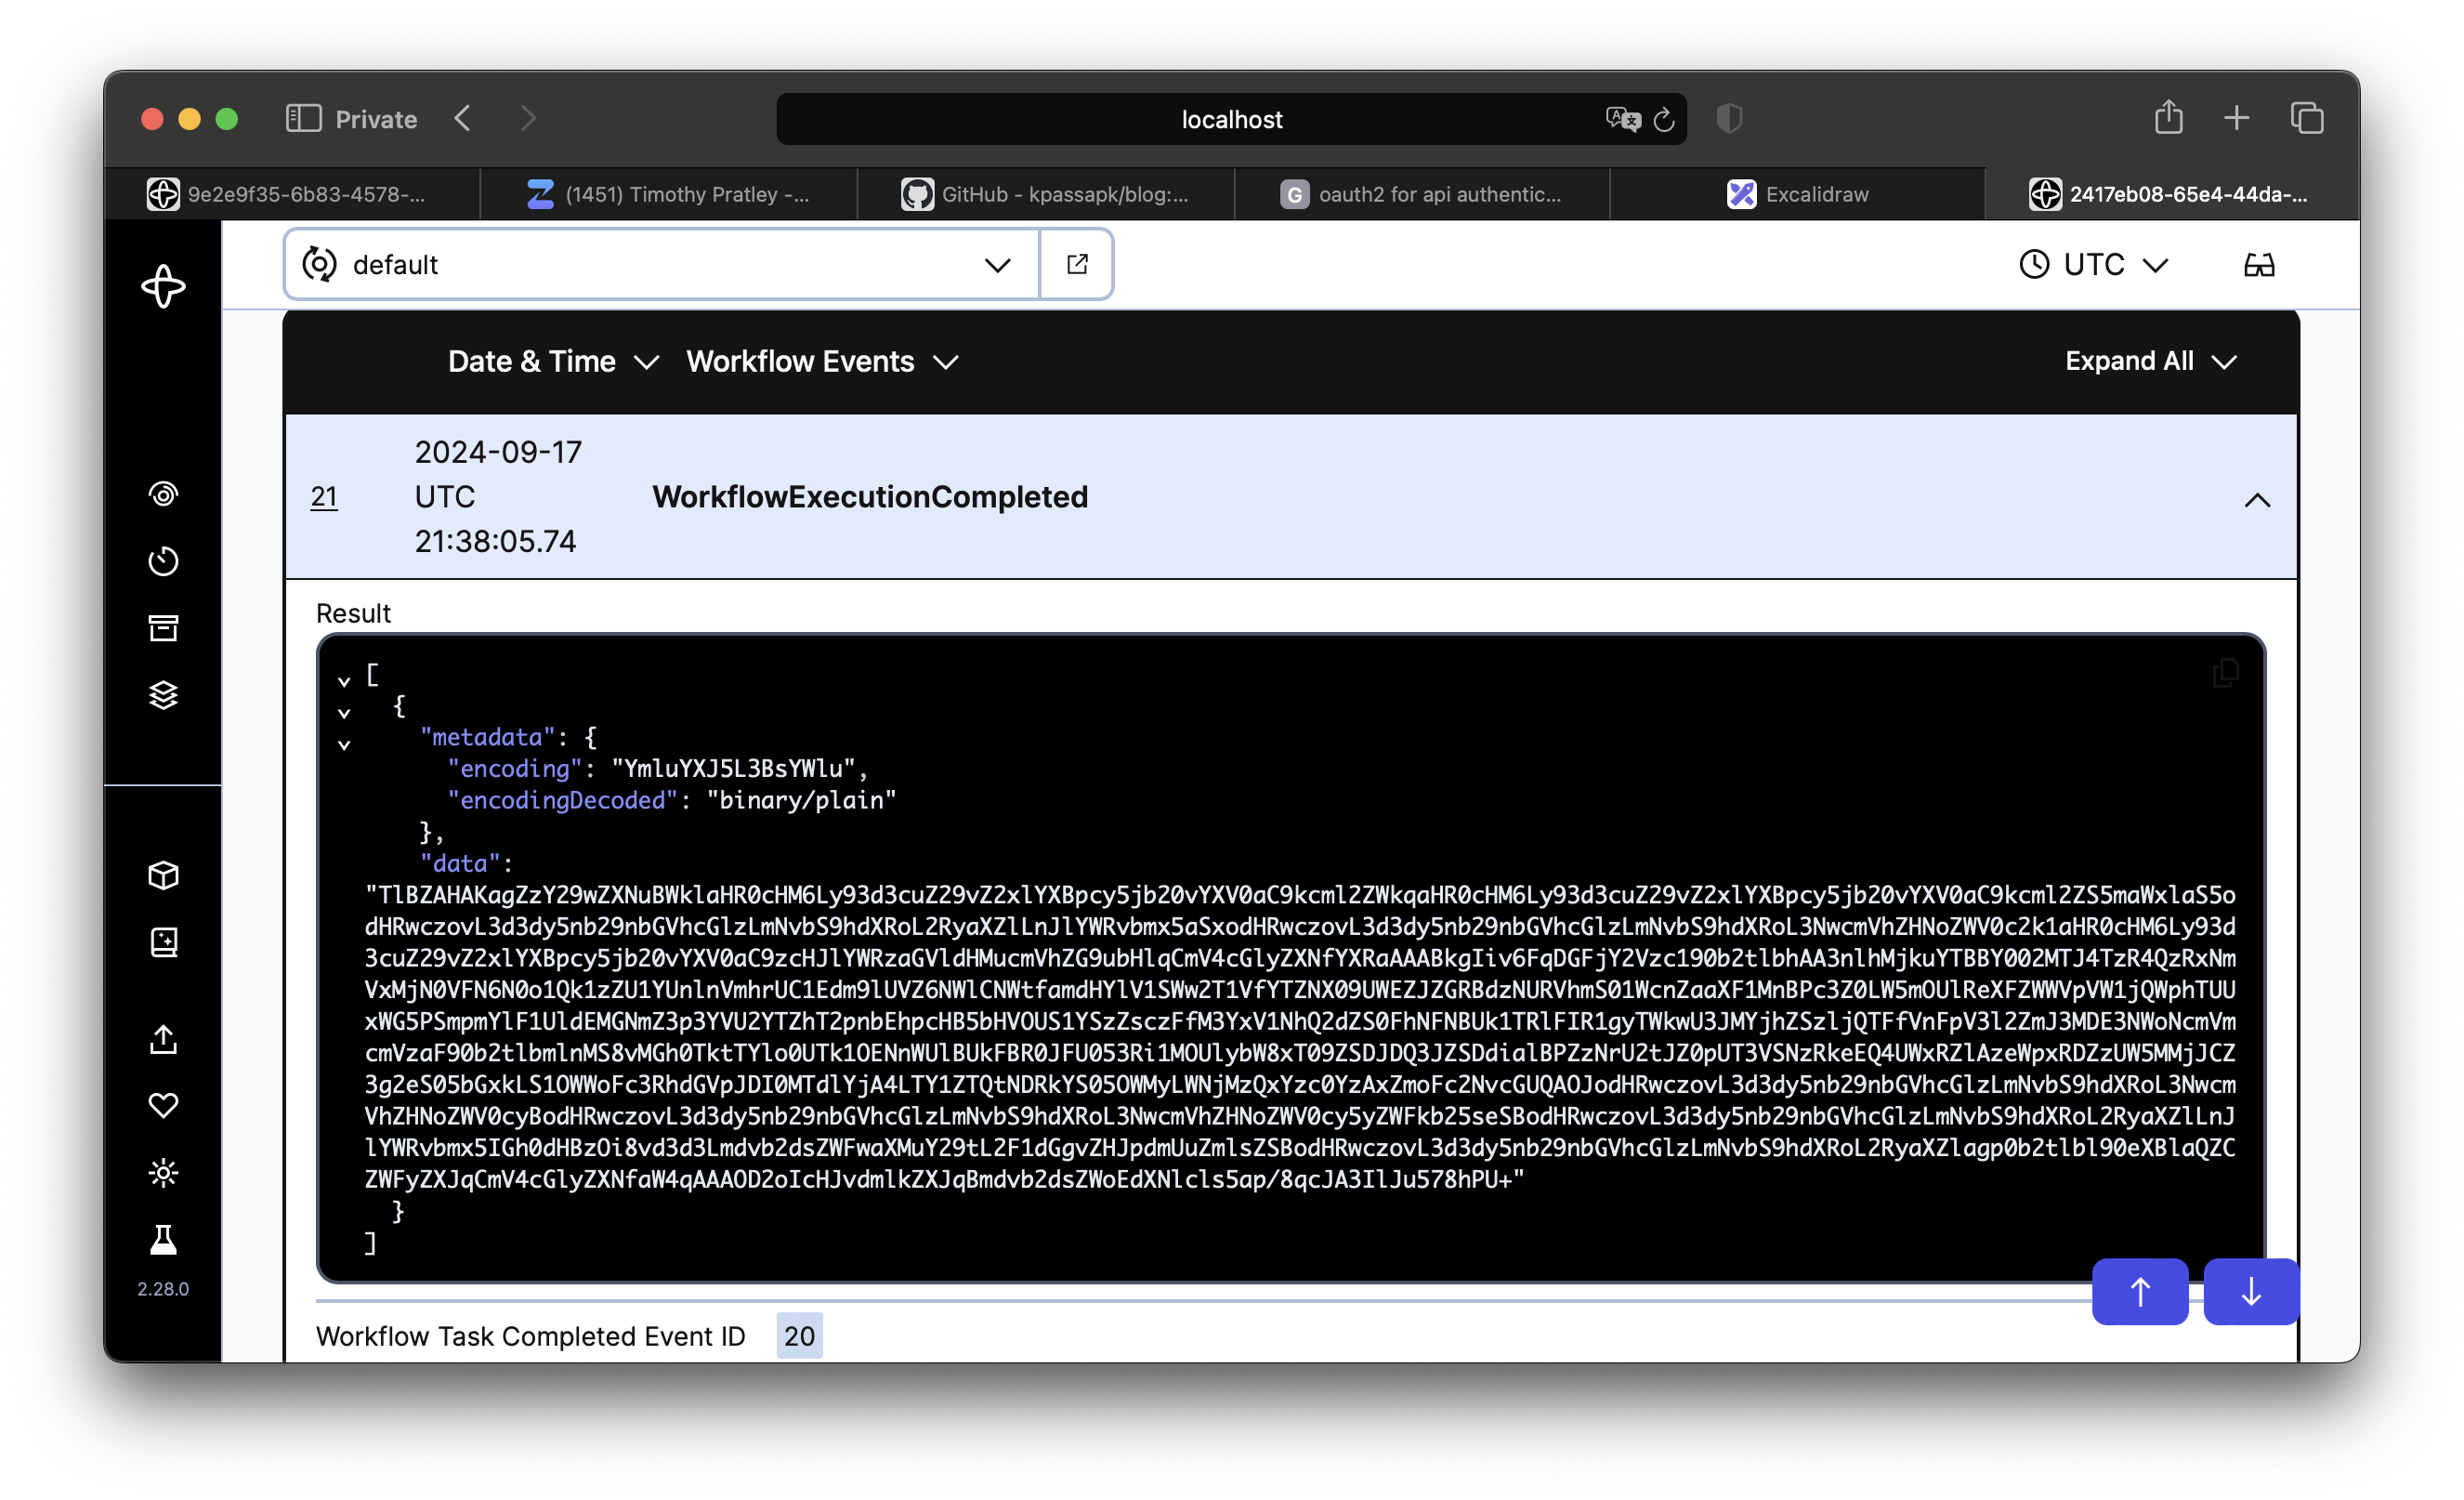
Task: Click the translate icon in the address bar
Action: click(1622, 119)
